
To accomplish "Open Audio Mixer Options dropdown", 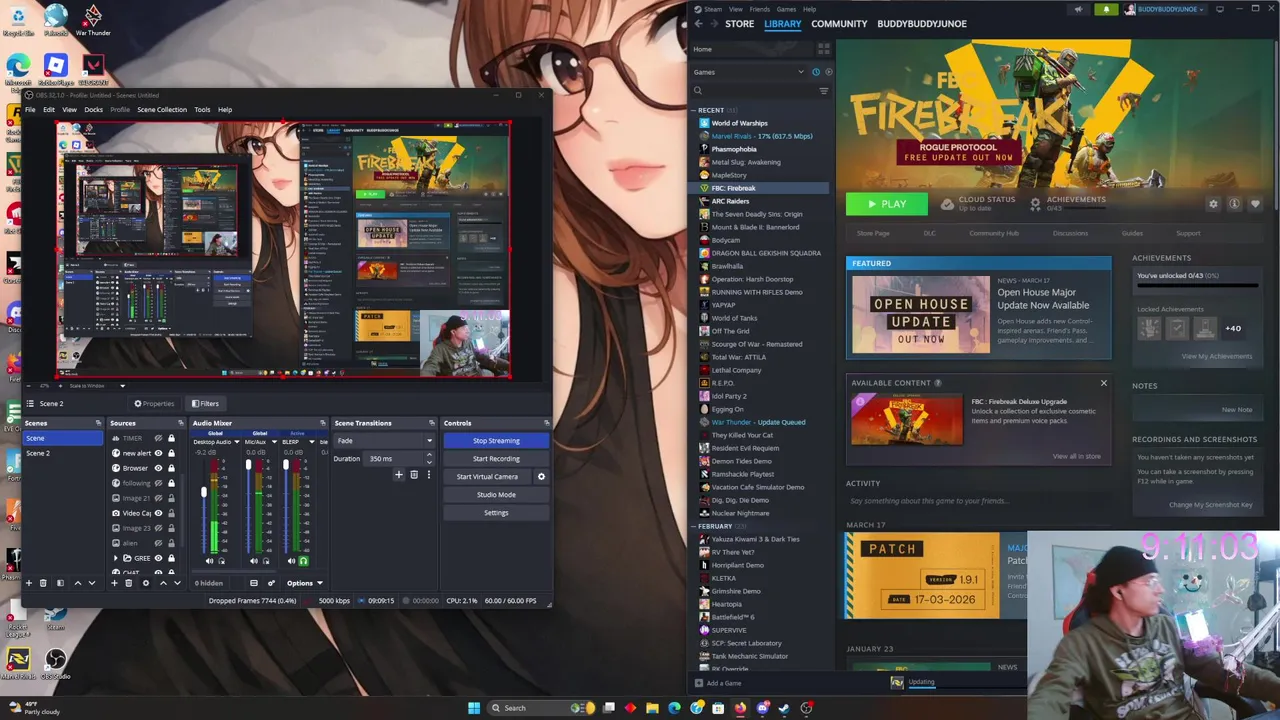I will tap(304, 583).
